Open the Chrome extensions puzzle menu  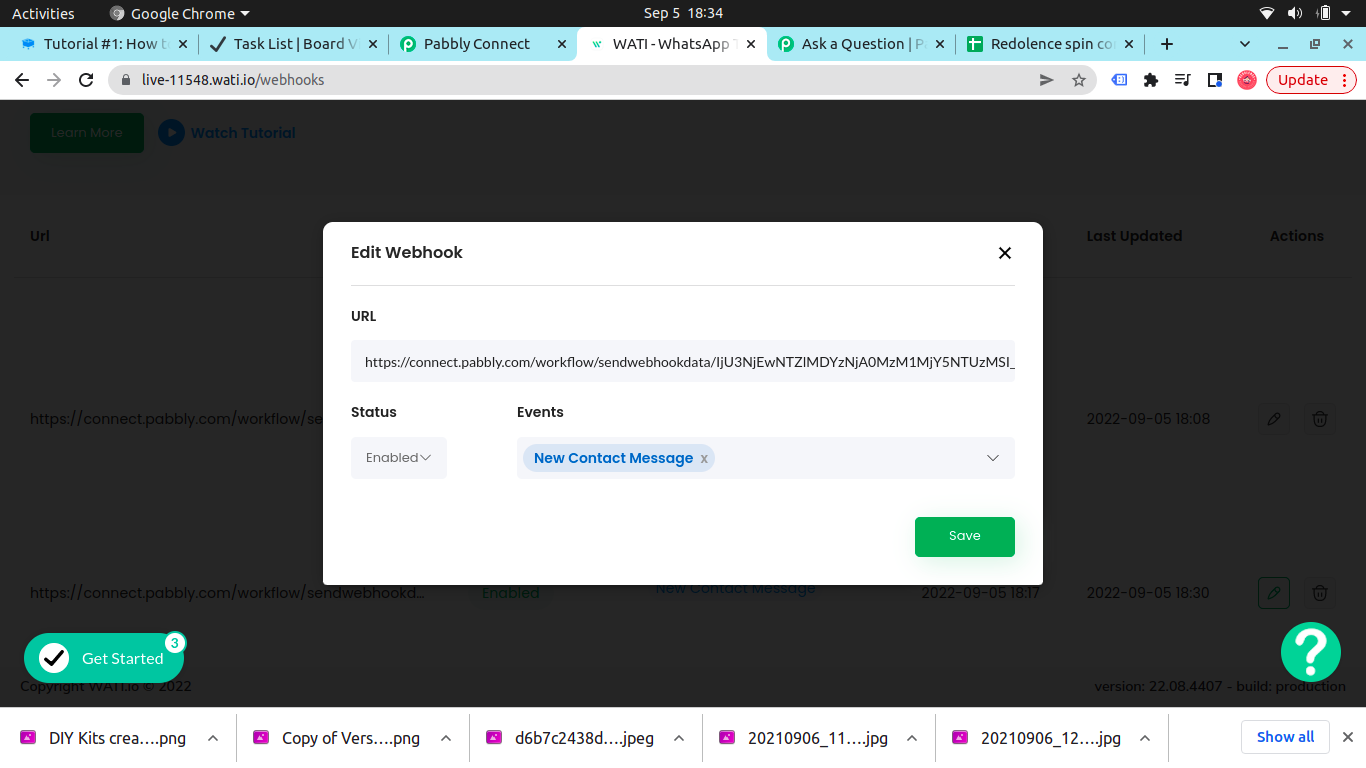coord(1151,80)
